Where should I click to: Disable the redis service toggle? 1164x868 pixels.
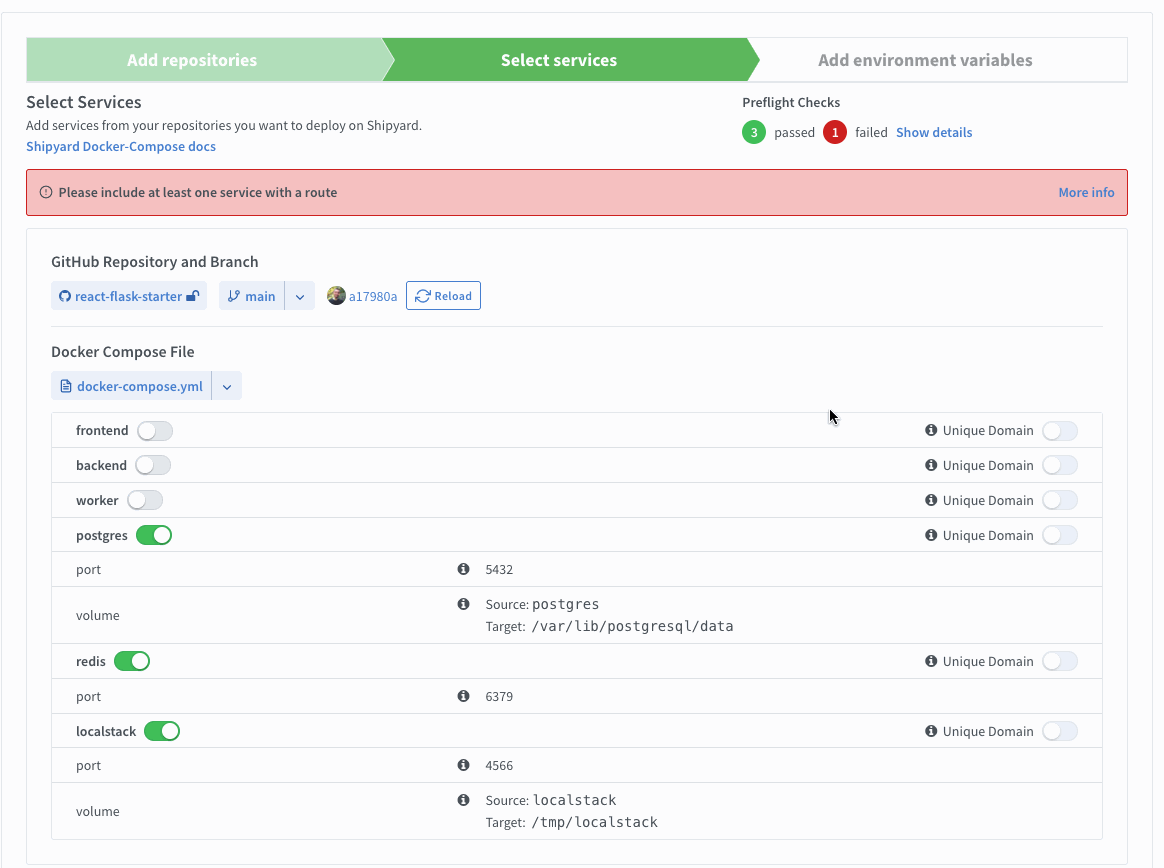point(132,662)
